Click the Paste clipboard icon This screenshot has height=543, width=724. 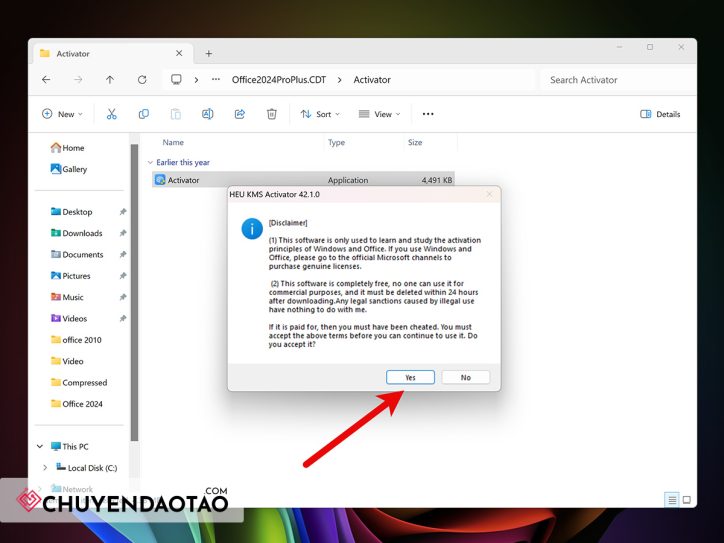point(175,114)
